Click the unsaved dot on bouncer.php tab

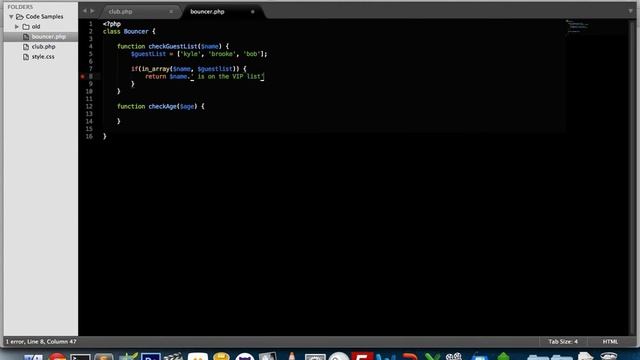253,11
